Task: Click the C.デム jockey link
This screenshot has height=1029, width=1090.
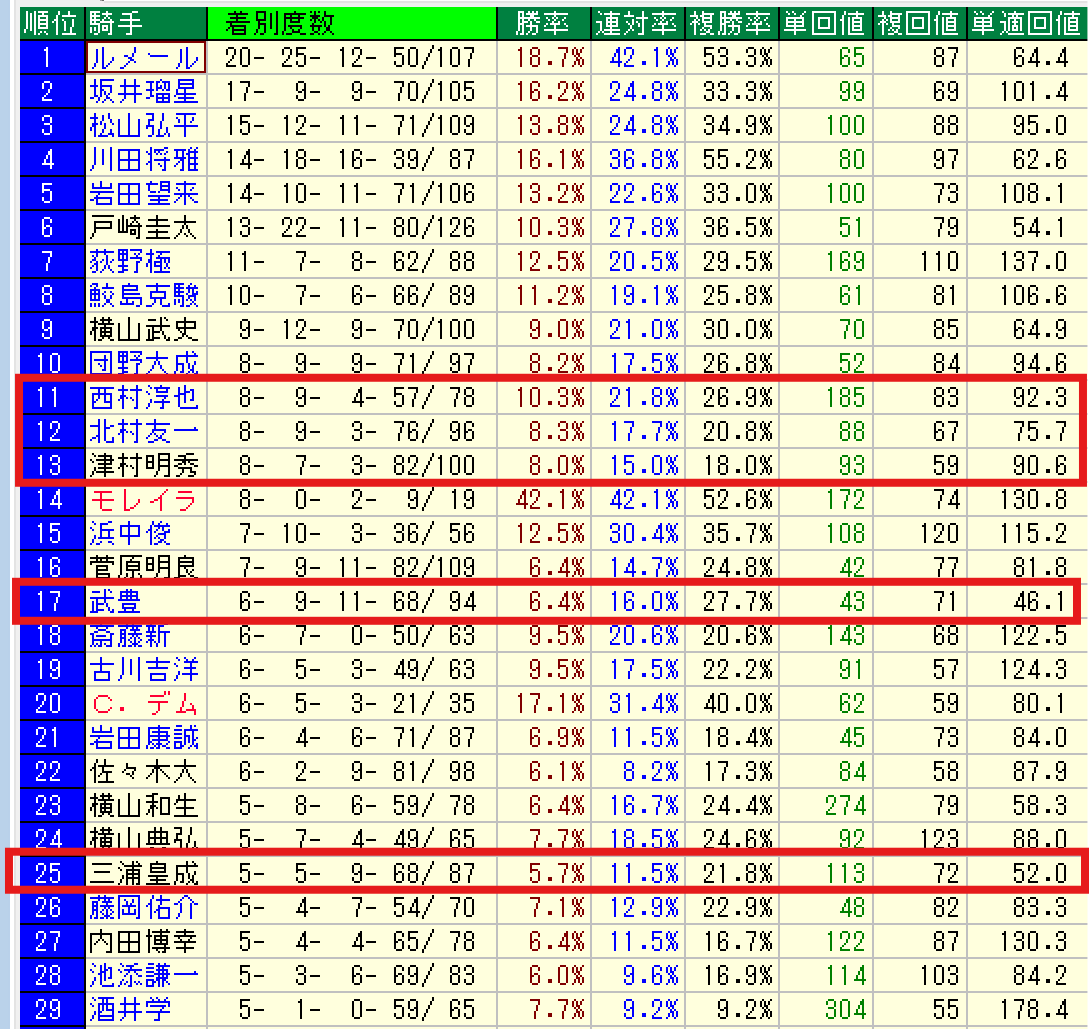Action: click(143, 704)
